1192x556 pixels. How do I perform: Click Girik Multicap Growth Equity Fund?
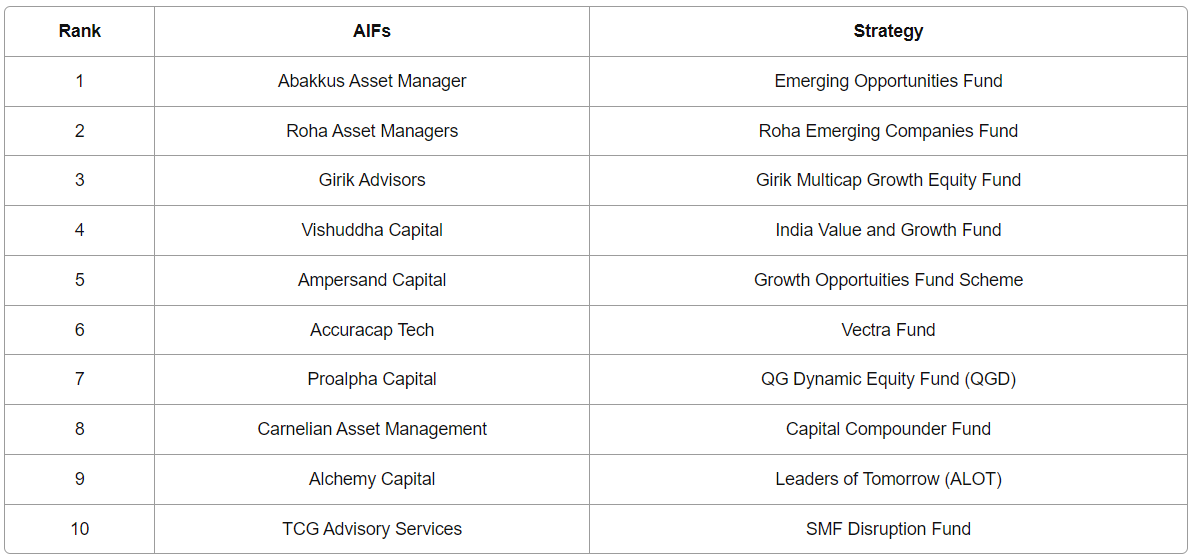point(888,180)
